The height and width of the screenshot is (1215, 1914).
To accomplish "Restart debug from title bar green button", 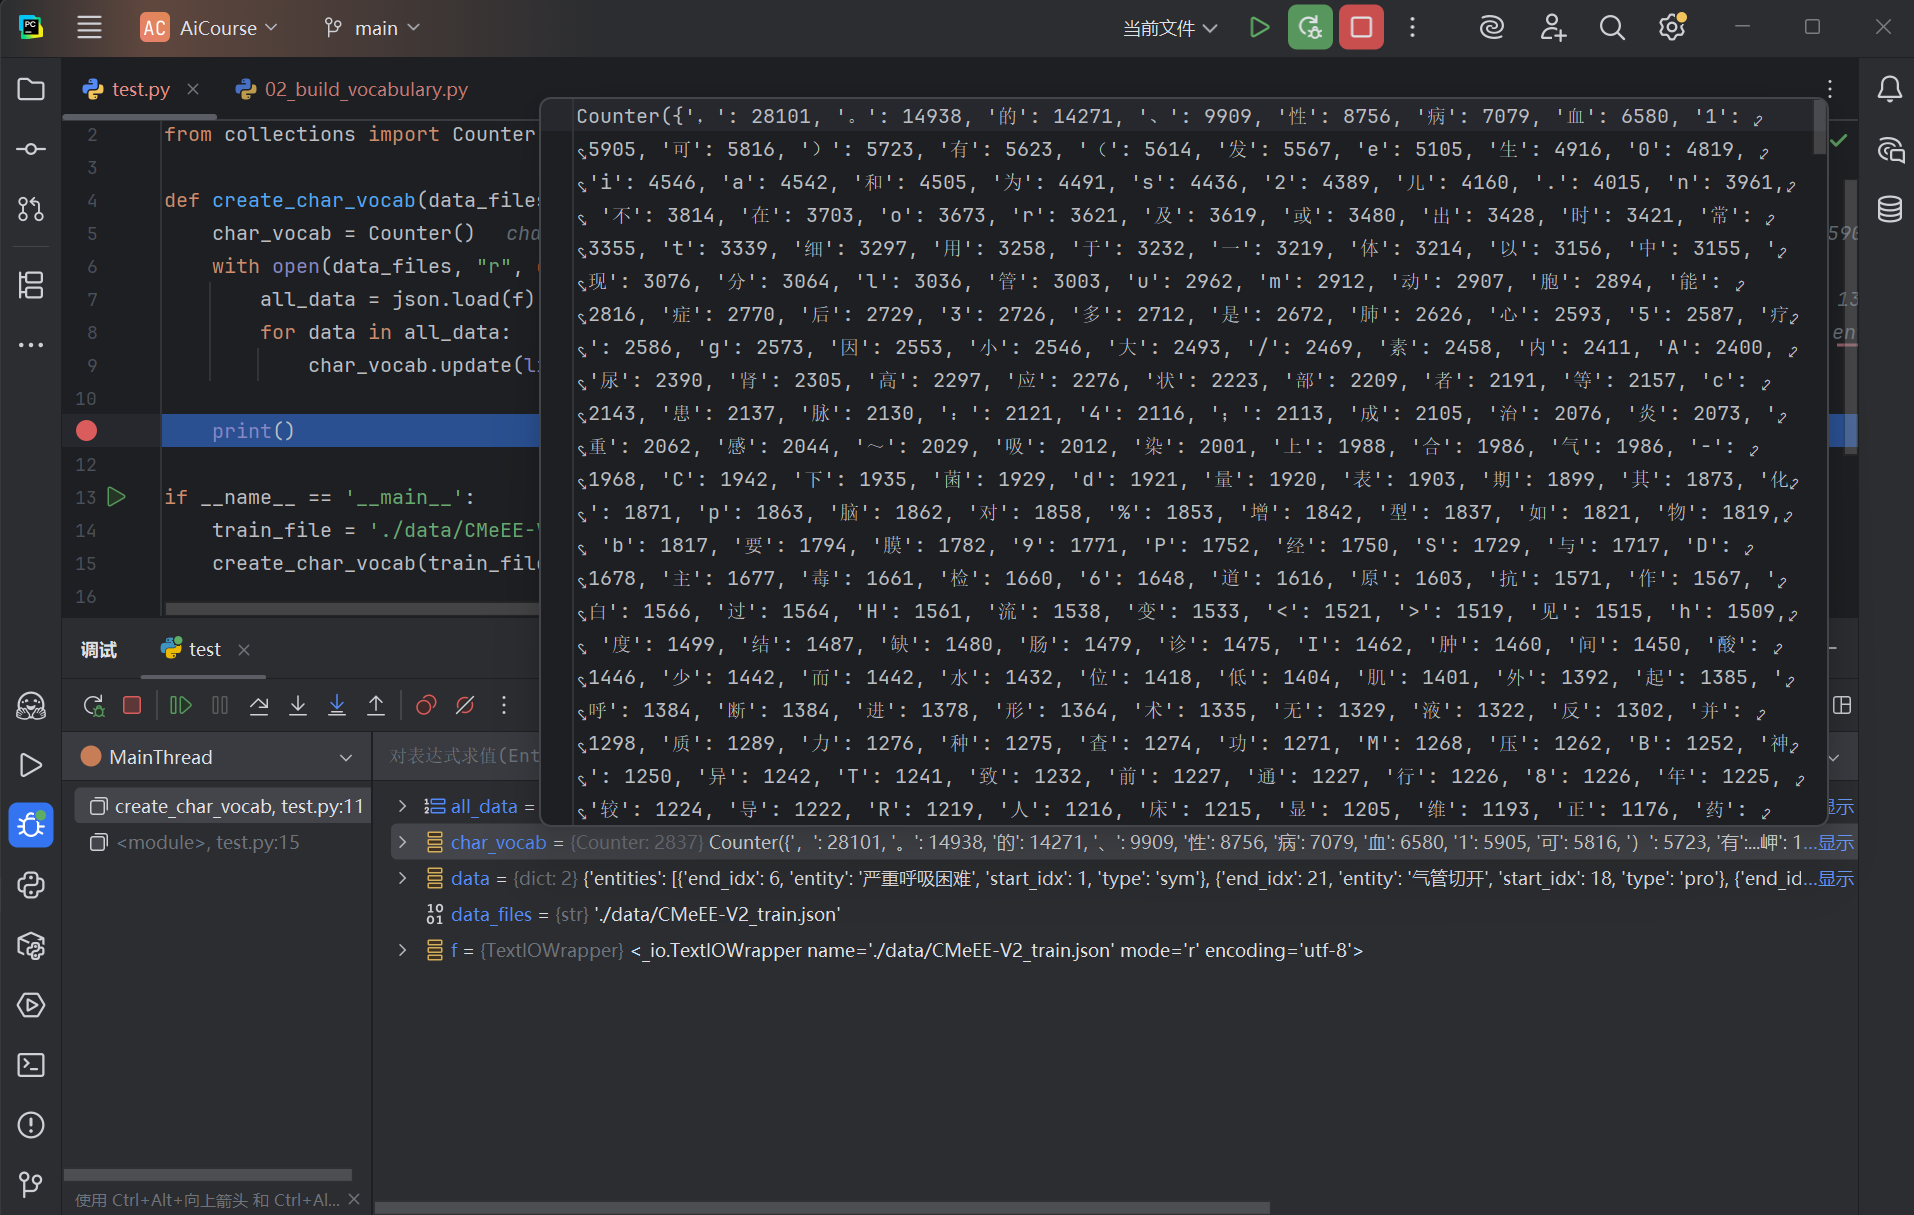I will pos(1310,28).
